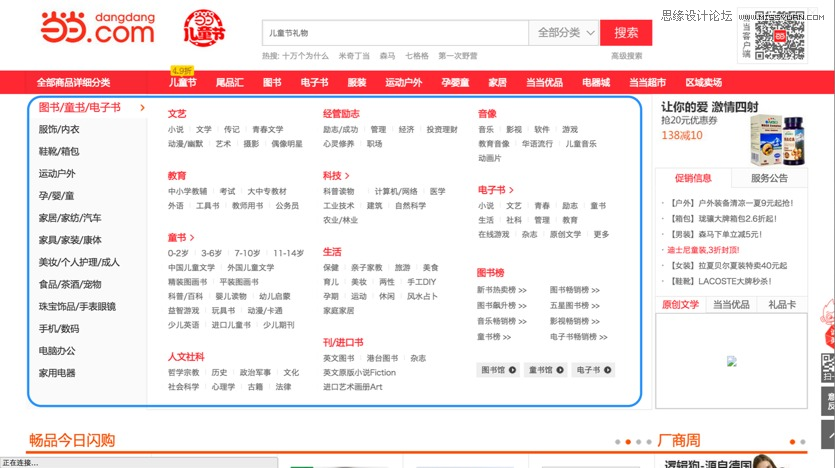Click the 童书馆 button
835x468 pixels.
point(545,370)
